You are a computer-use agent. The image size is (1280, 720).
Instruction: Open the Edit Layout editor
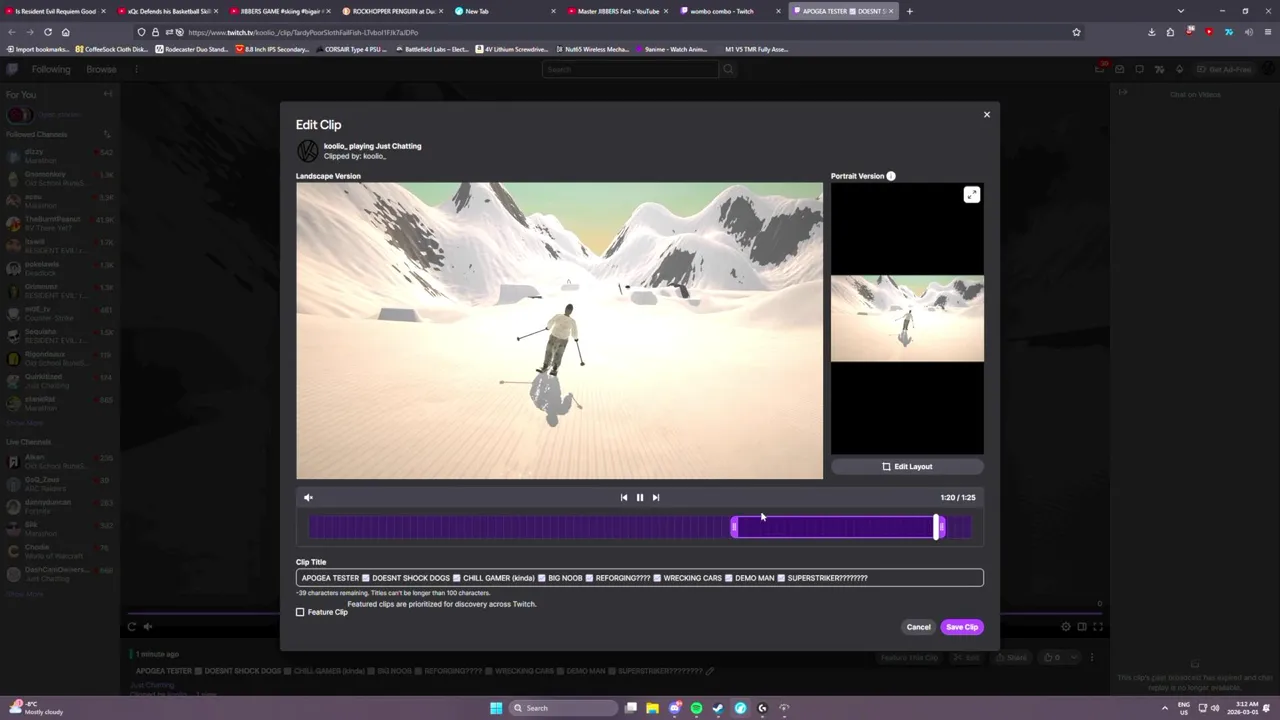(907, 466)
